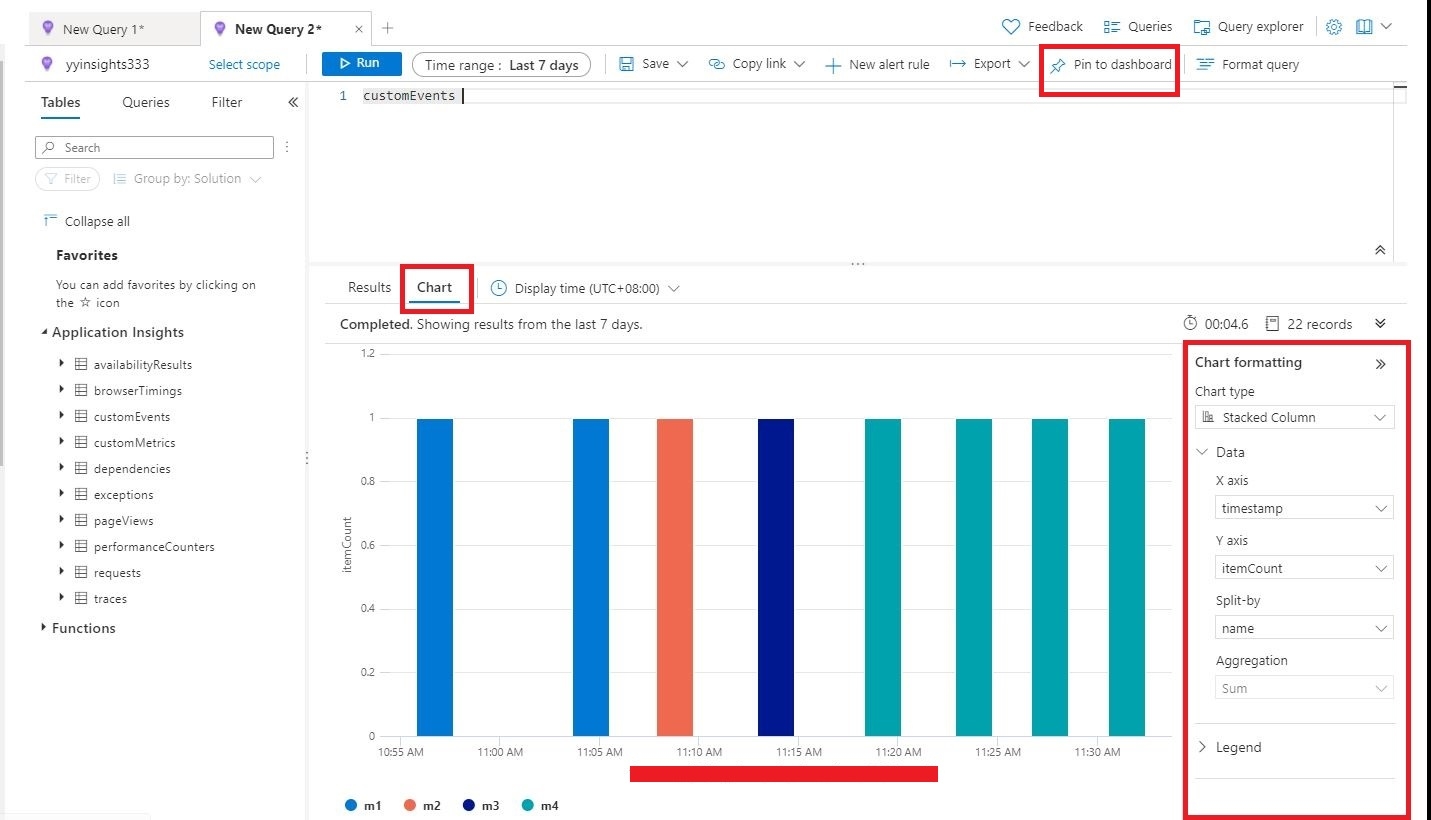Select the customMetrics table row
The image size is (1431, 820).
pos(134,443)
